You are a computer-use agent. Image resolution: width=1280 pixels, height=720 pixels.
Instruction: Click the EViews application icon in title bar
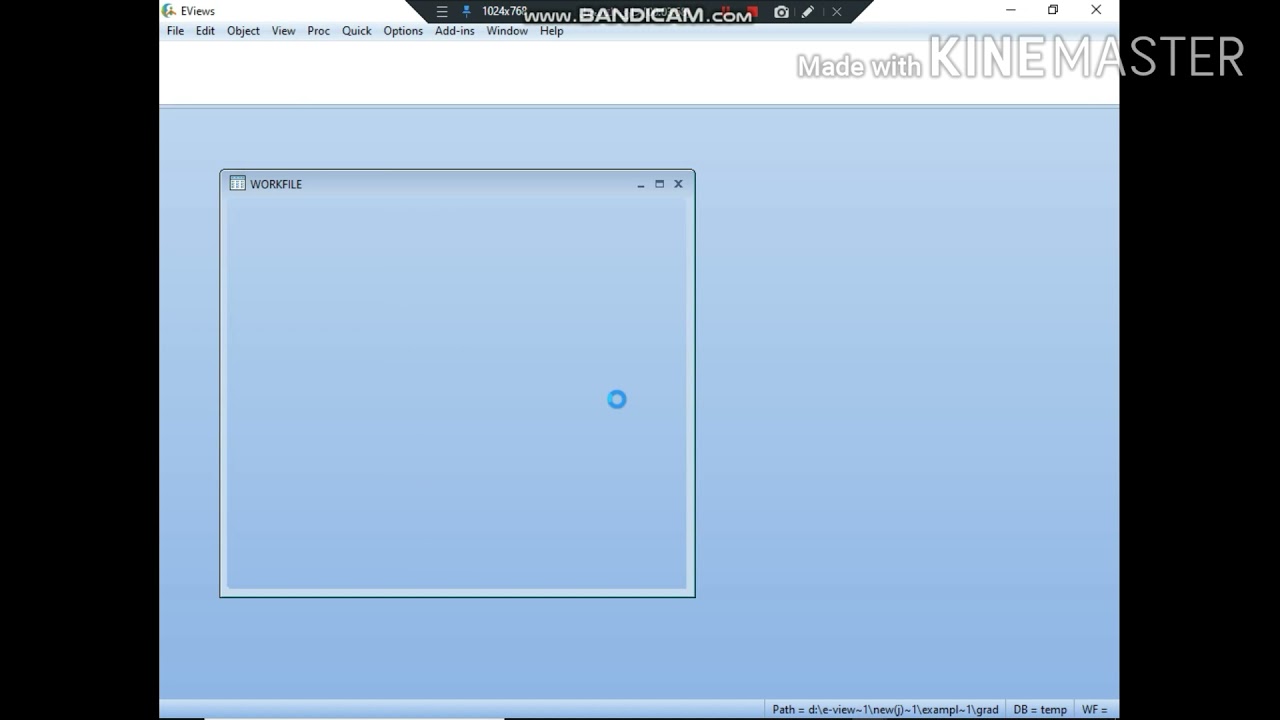169,10
